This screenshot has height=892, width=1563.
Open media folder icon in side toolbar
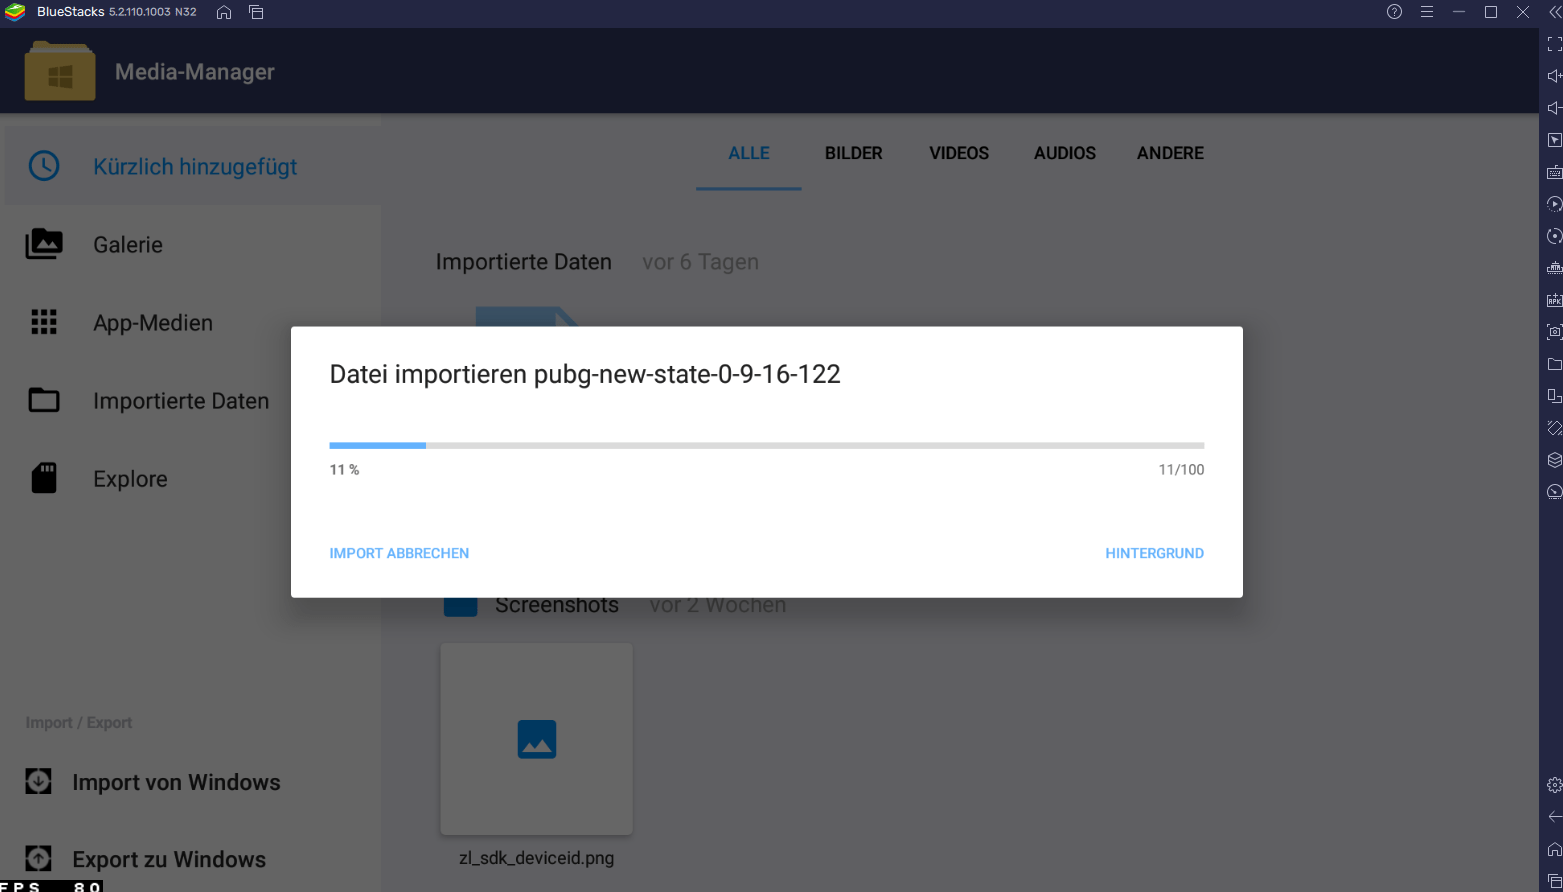[x=1554, y=363]
